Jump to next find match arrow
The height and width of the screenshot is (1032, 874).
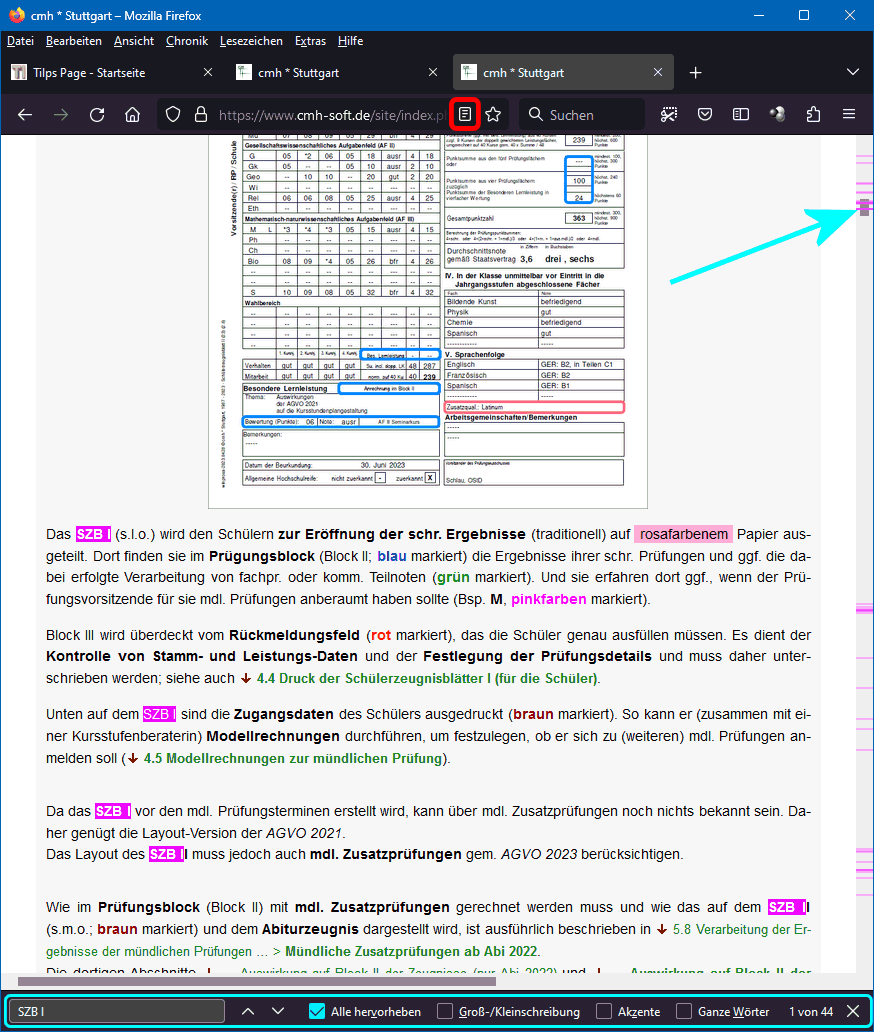[x=278, y=1011]
